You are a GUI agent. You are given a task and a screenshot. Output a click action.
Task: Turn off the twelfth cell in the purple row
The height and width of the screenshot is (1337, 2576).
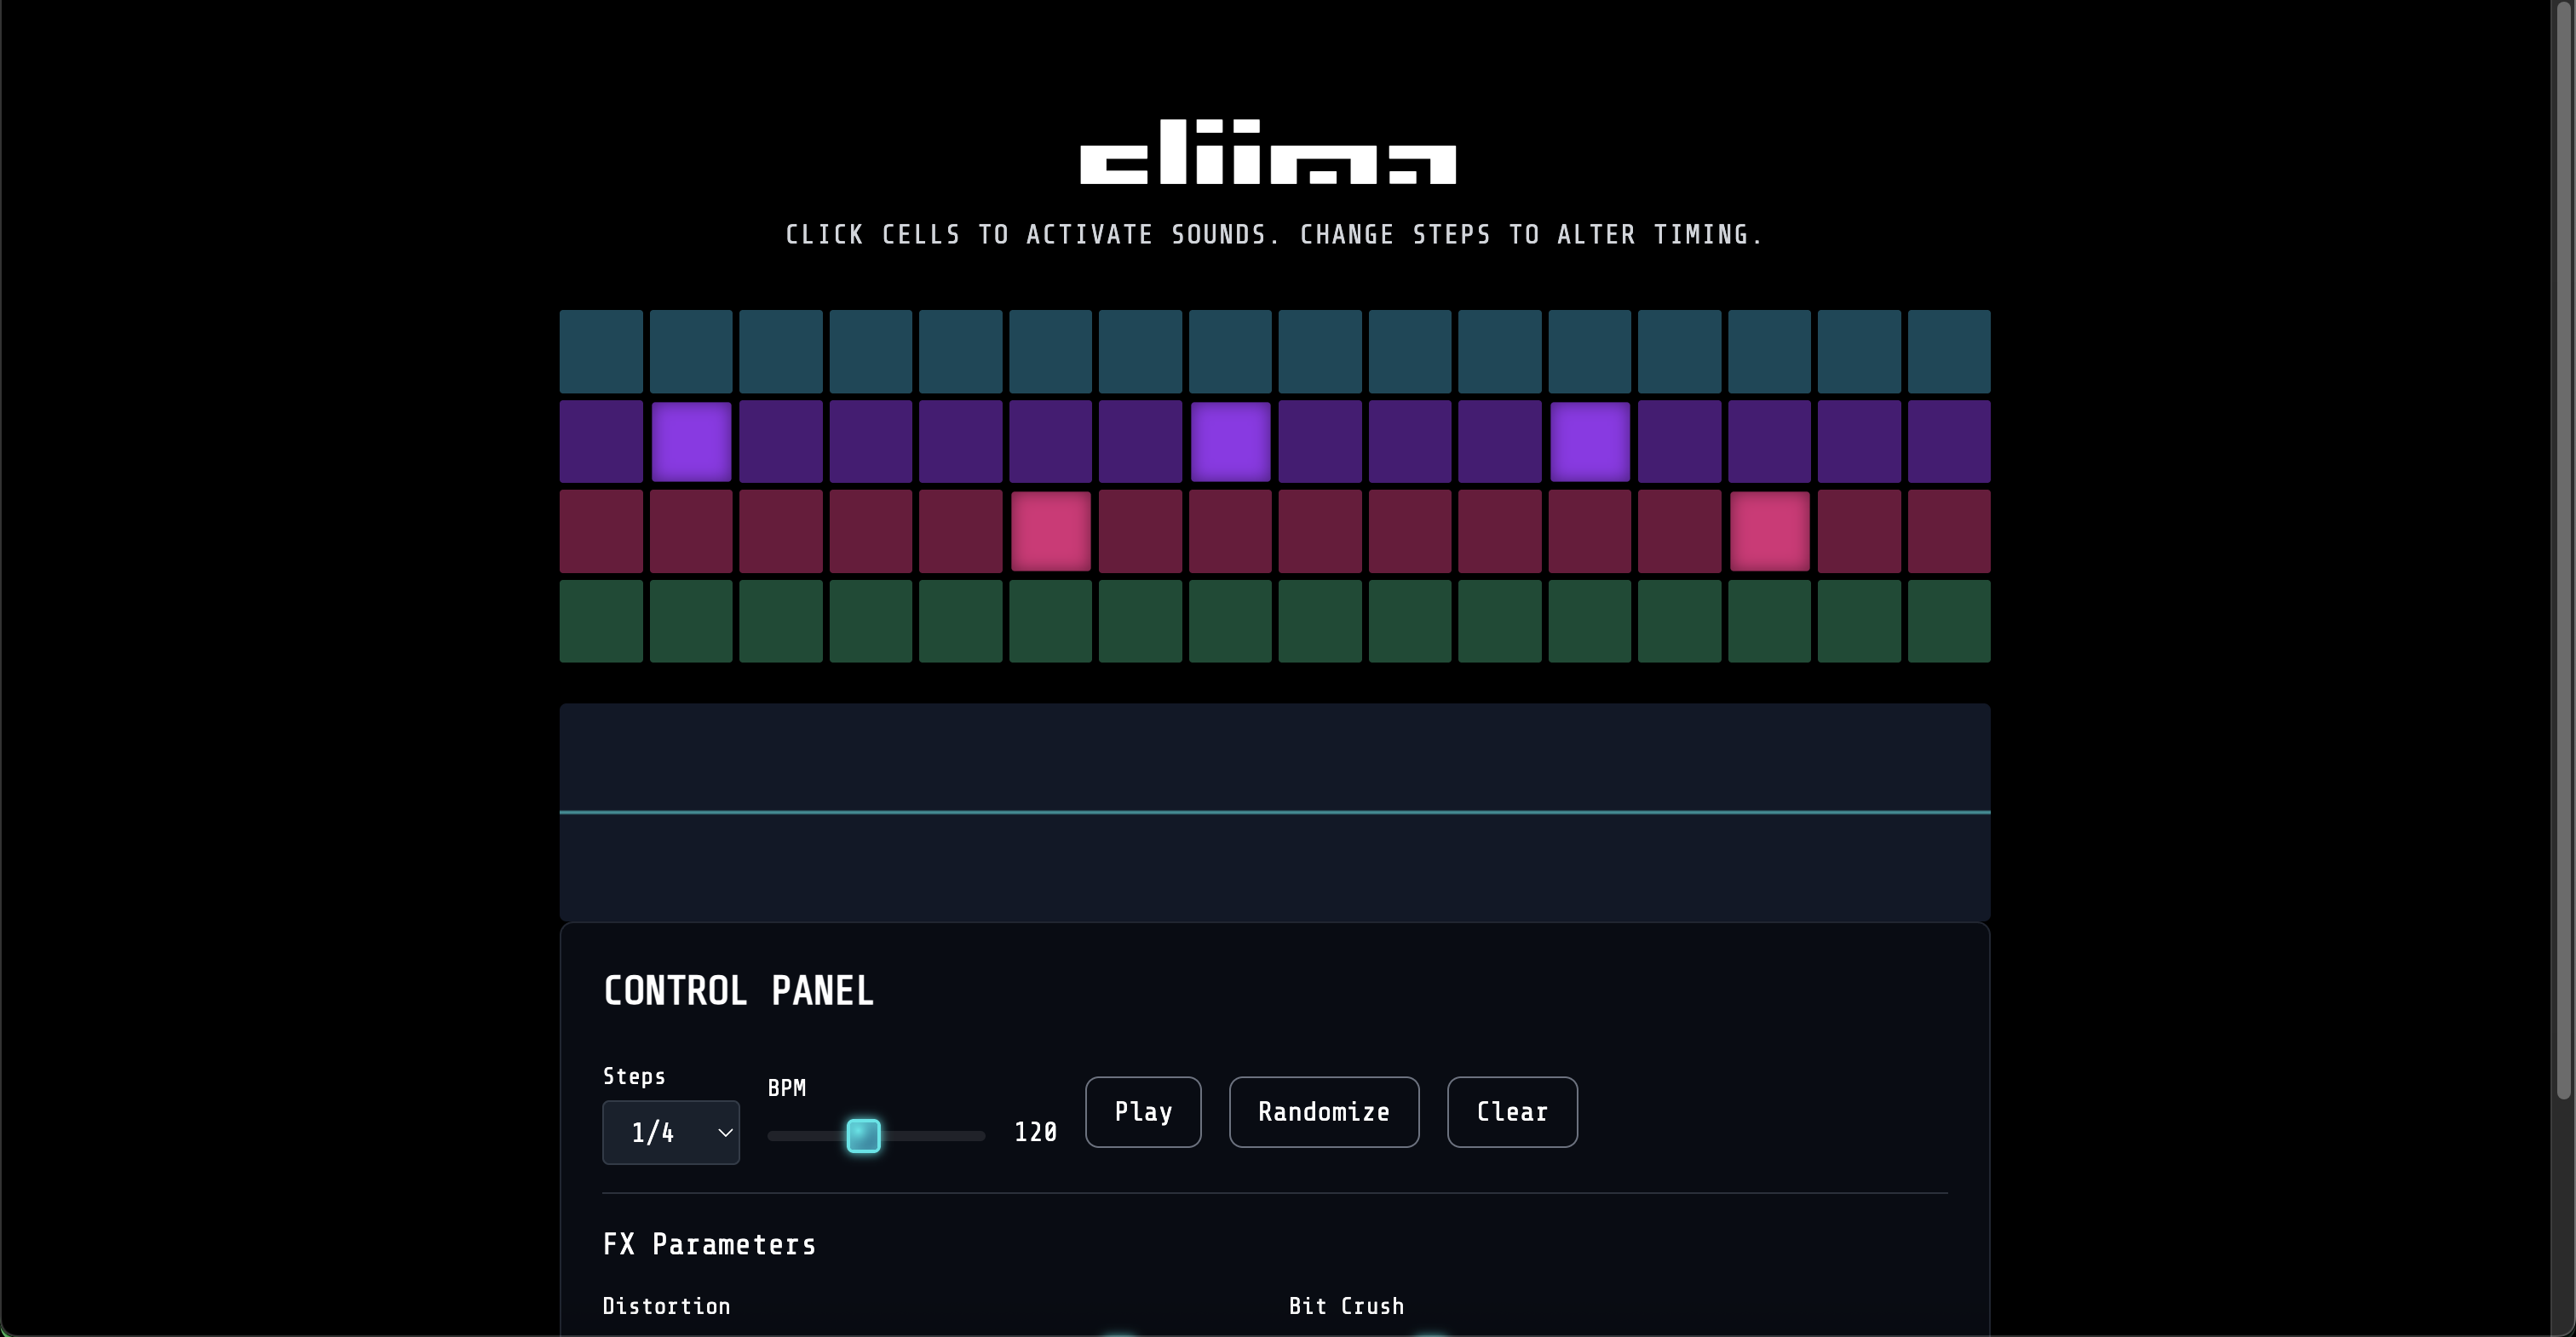(x=1589, y=441)
